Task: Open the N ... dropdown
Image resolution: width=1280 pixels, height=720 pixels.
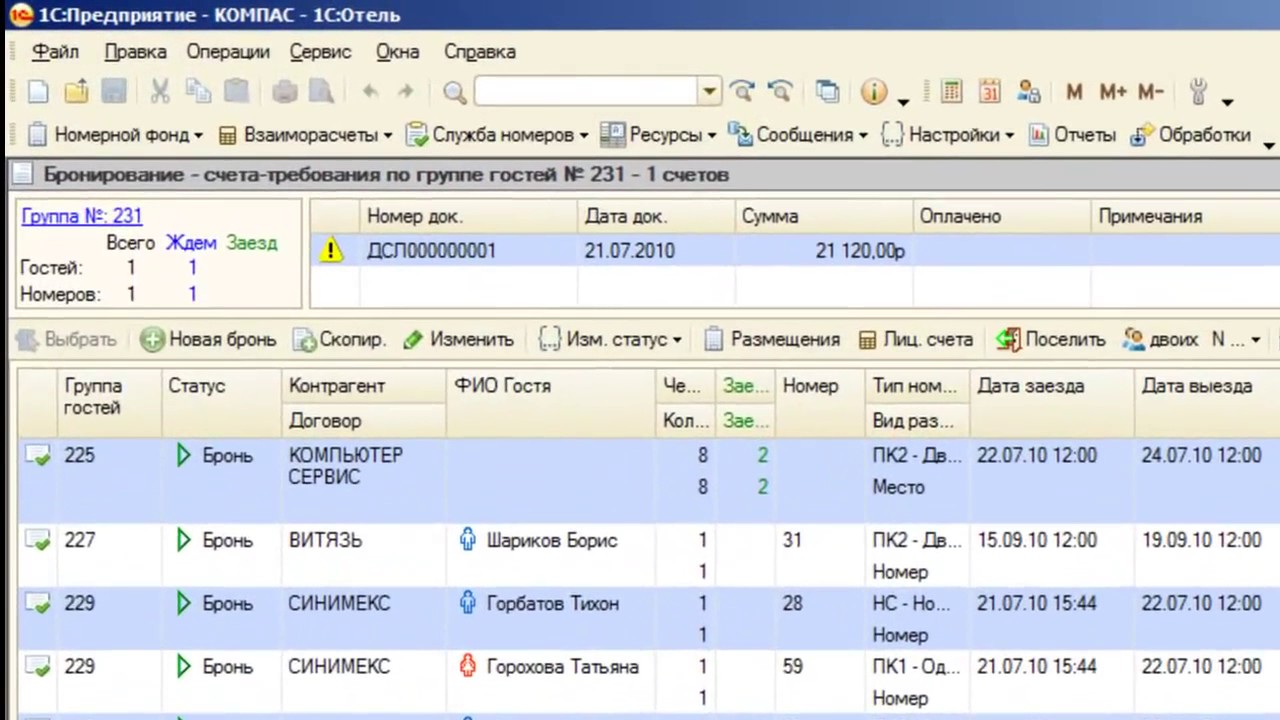Action: click(x=1236, y=340)
